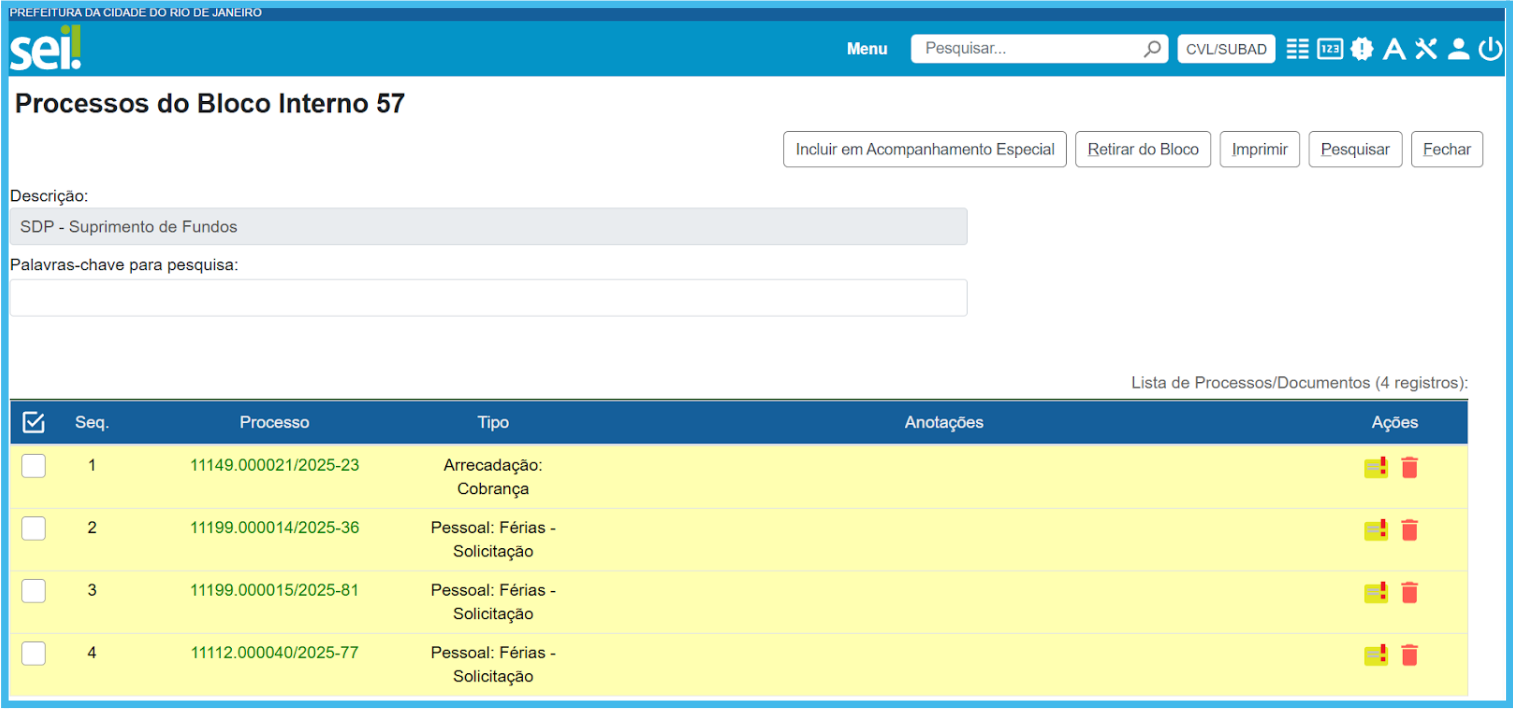Viewport: 1513px width, 709px height.
Task: Toggle the select-all checkbox in table header
Action: [33, 423]
